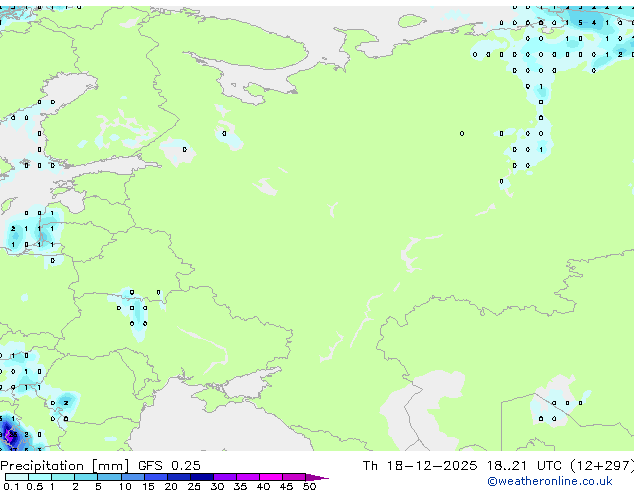
Task: Click the '(12+297)' forecast offset text
Action: coord(602,466)
